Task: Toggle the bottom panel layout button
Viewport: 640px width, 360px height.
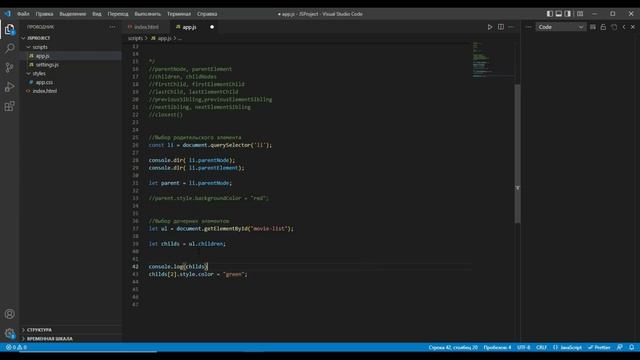Action: (x=559, y=13)
